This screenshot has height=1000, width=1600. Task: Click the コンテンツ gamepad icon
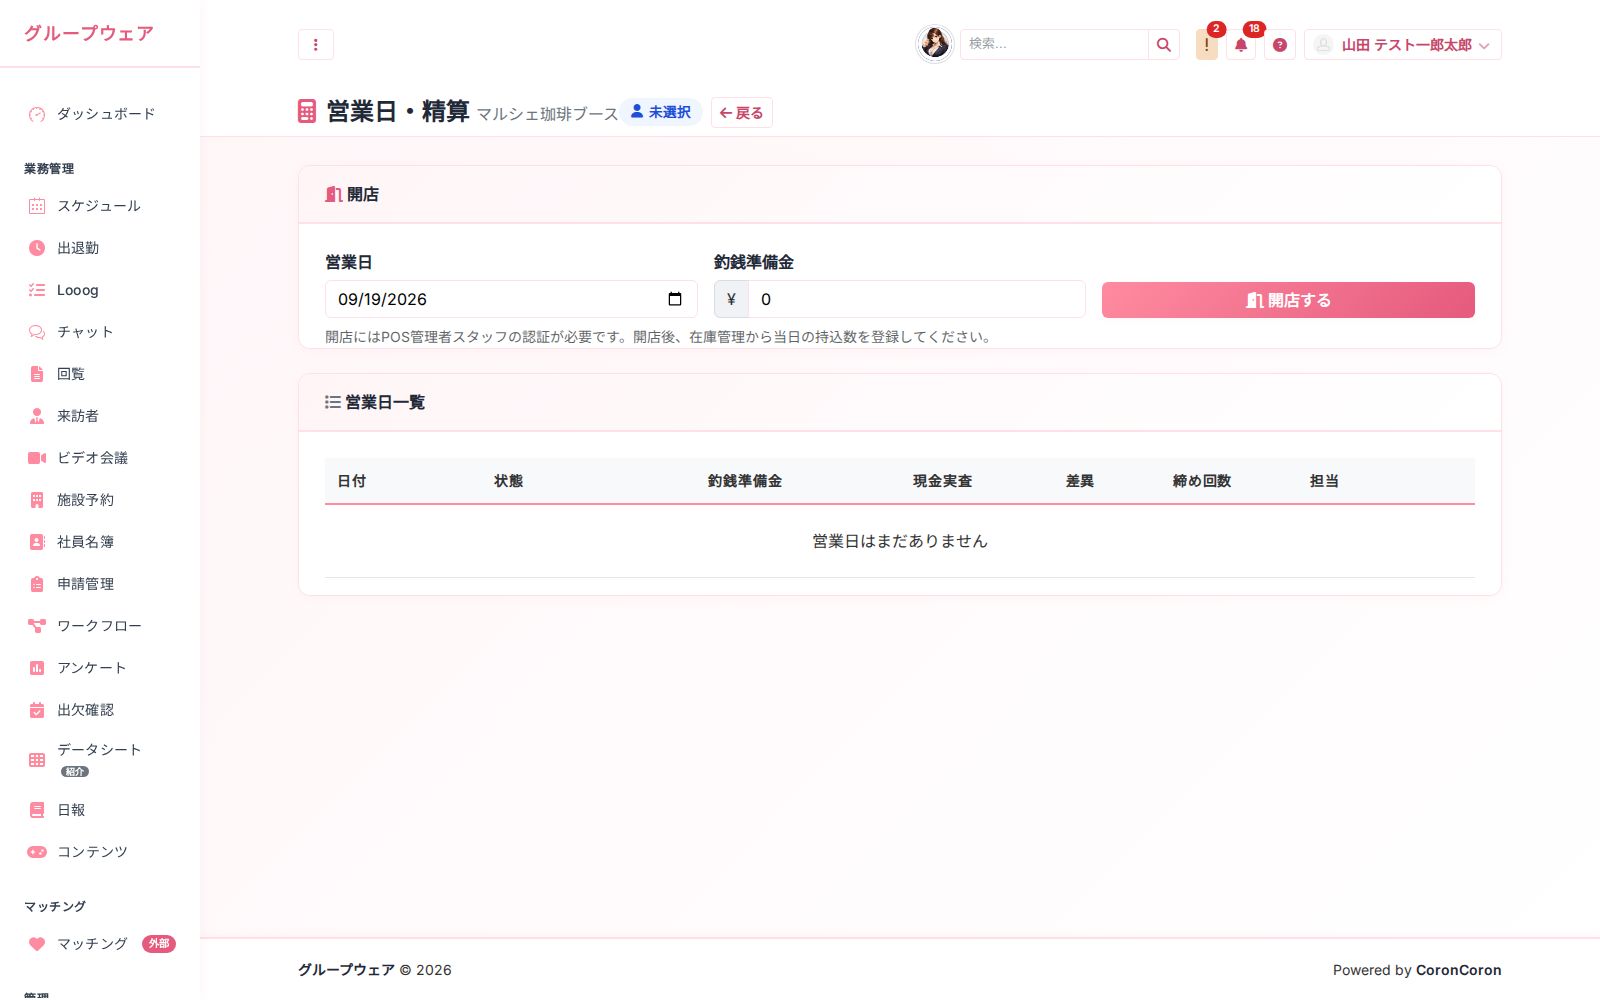pyautogui.click(x=37, y=852)
